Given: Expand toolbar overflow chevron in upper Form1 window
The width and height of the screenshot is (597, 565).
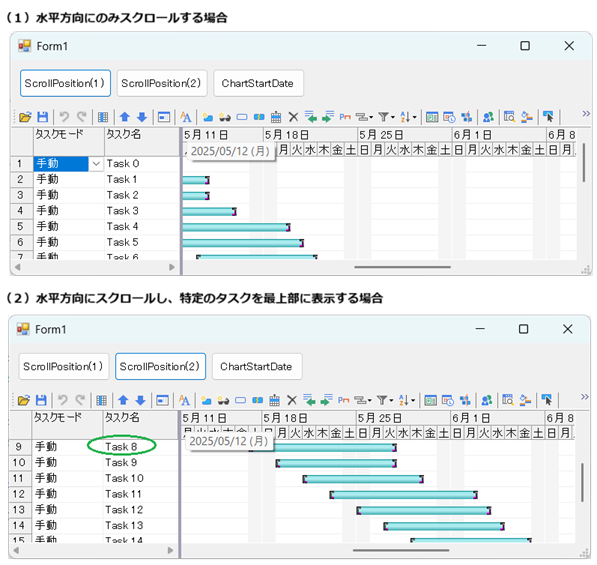Looking at the screenshot, I should pyautogui.click(x=586, y=113).
